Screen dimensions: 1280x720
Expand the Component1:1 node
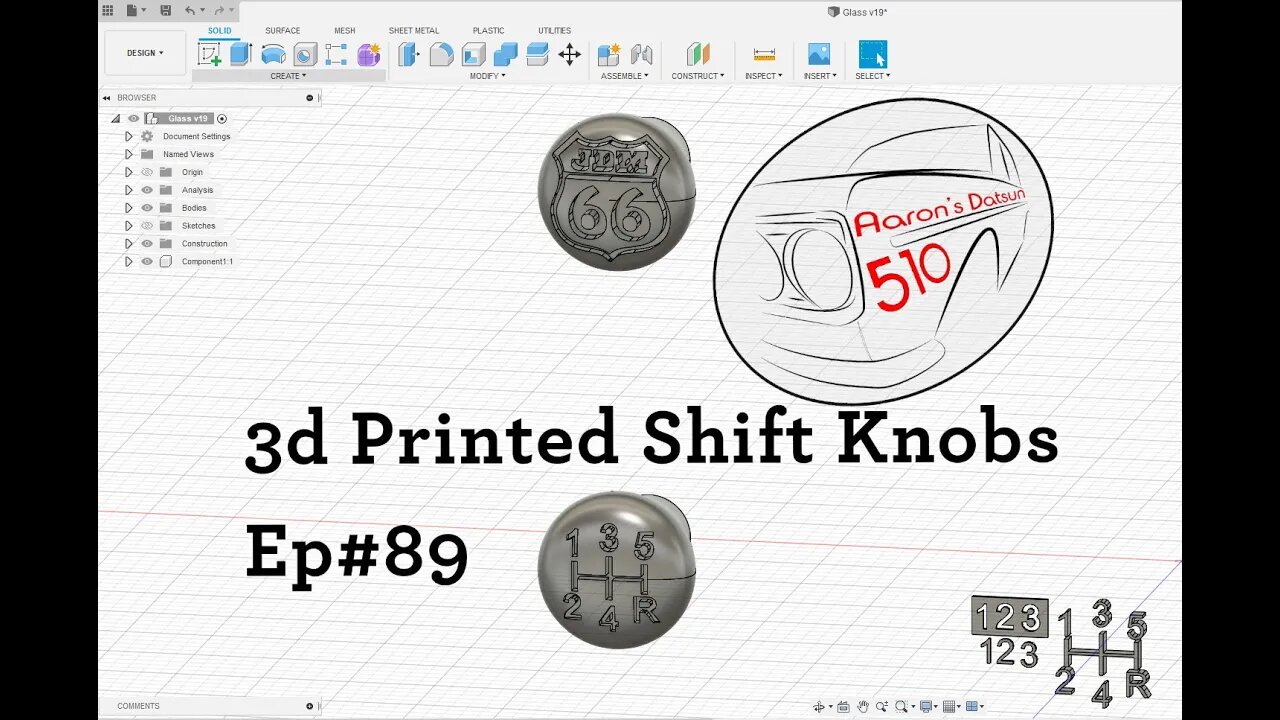click(x=128, y=262)
